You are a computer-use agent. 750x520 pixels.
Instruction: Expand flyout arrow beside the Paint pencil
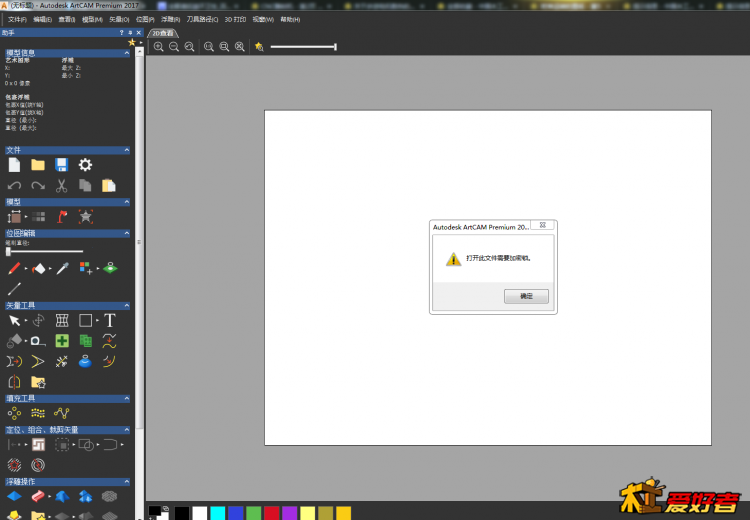(26, 268)
